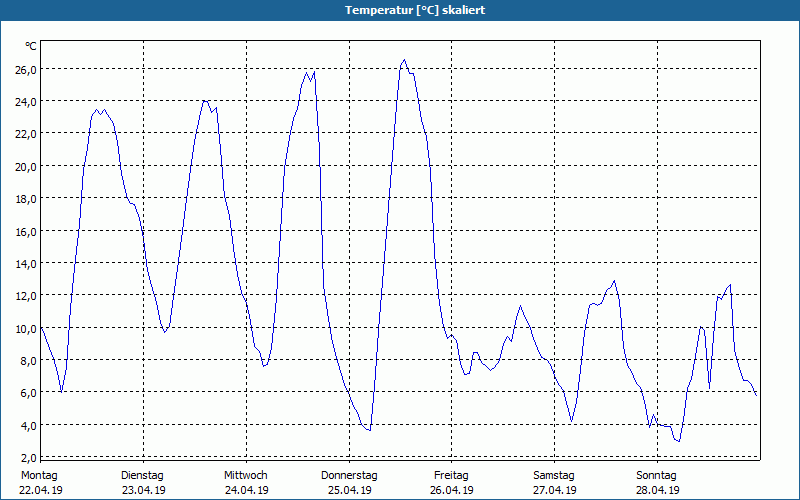Click the 16,0 y-axis value
This screenshot has width=800, height=500.
26,232
